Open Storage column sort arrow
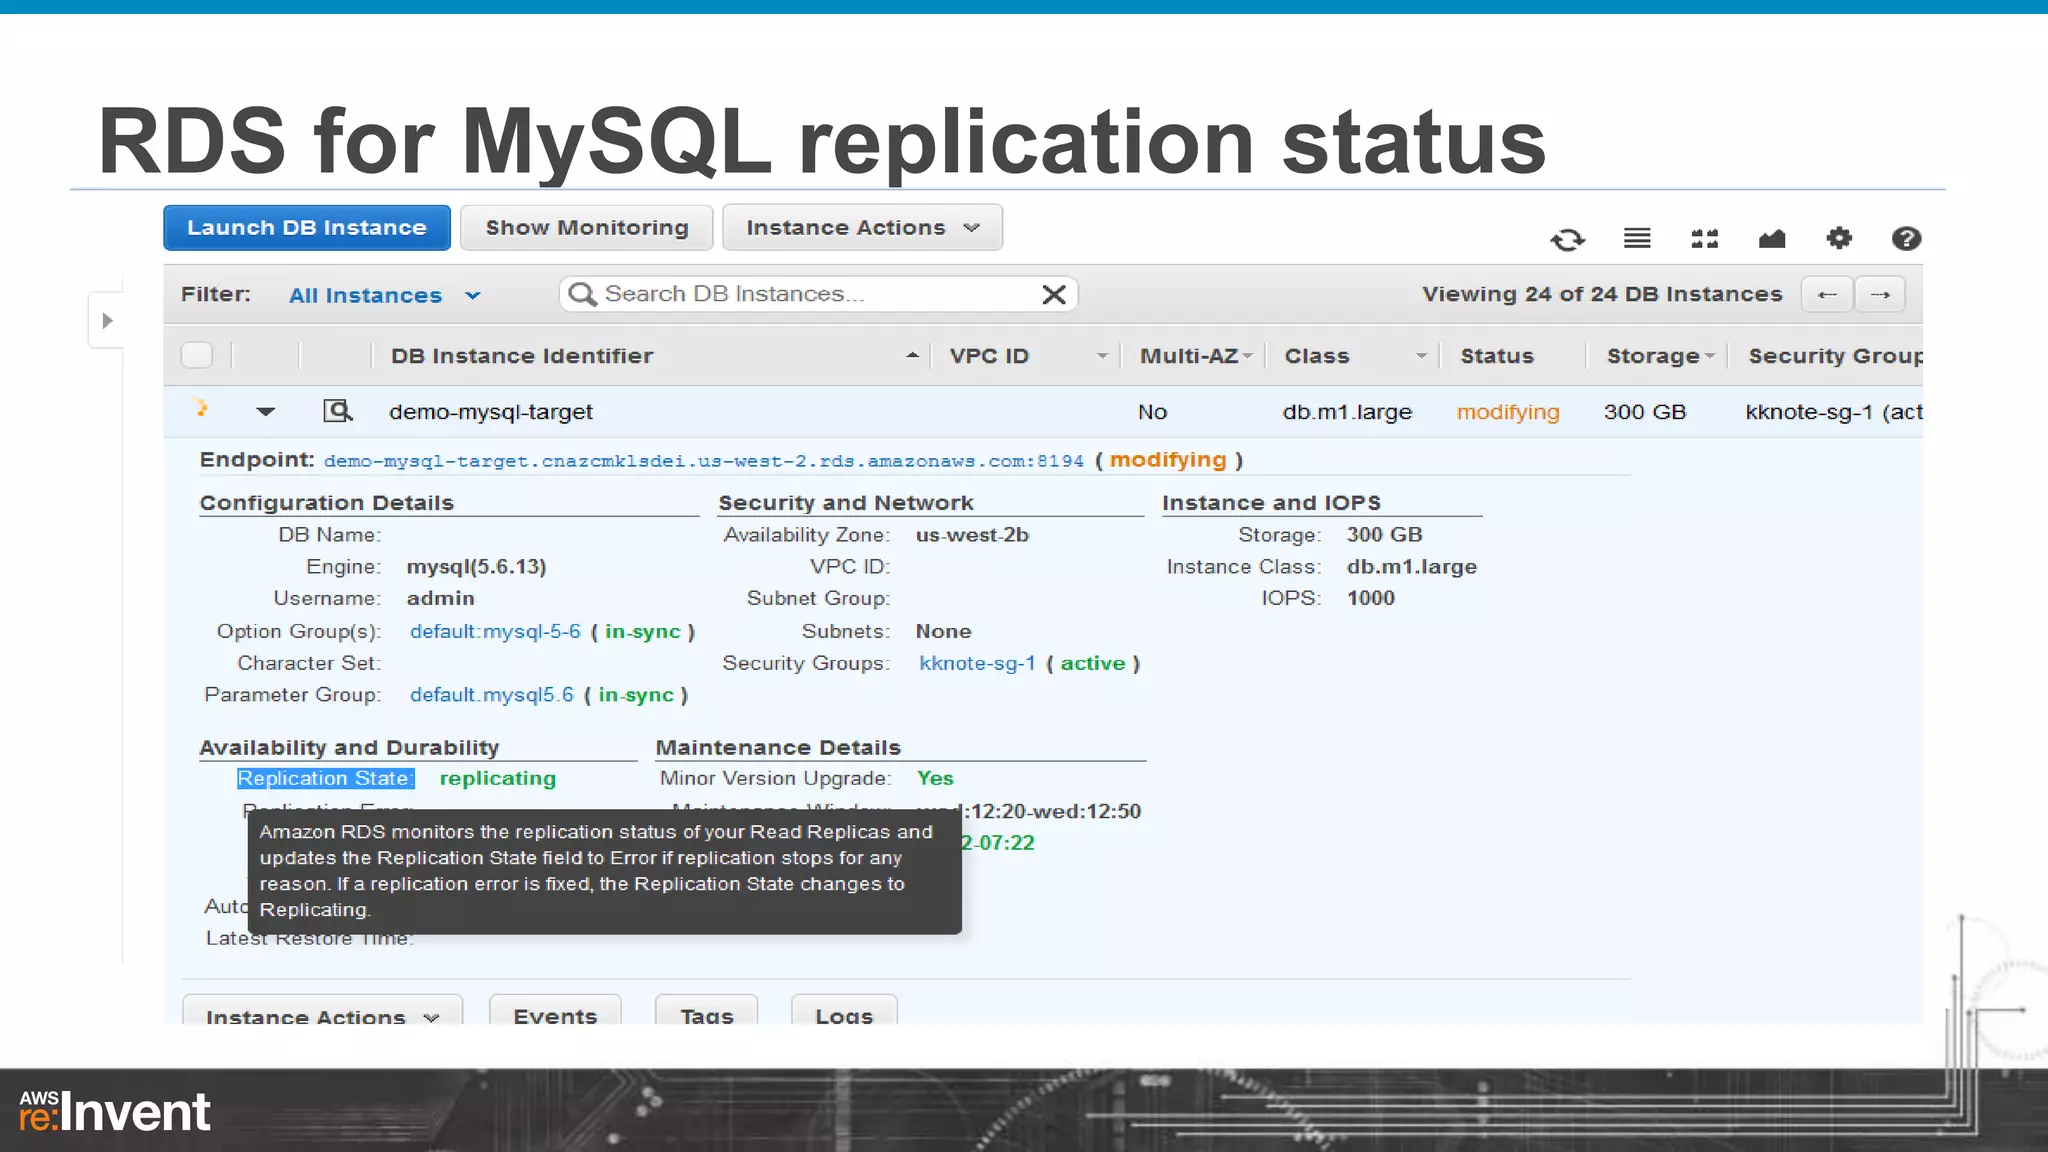 [1710, 356]
